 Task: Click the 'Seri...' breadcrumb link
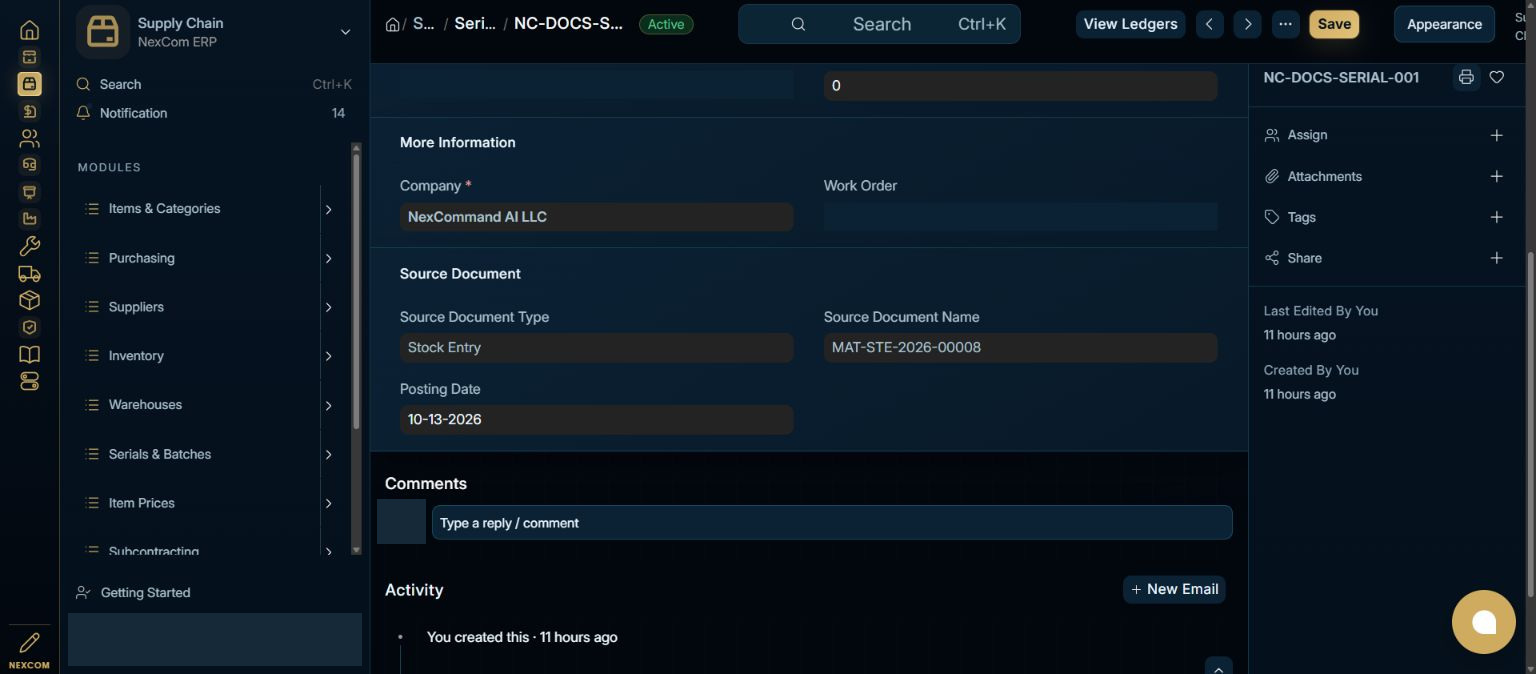(x=475, y=24)
